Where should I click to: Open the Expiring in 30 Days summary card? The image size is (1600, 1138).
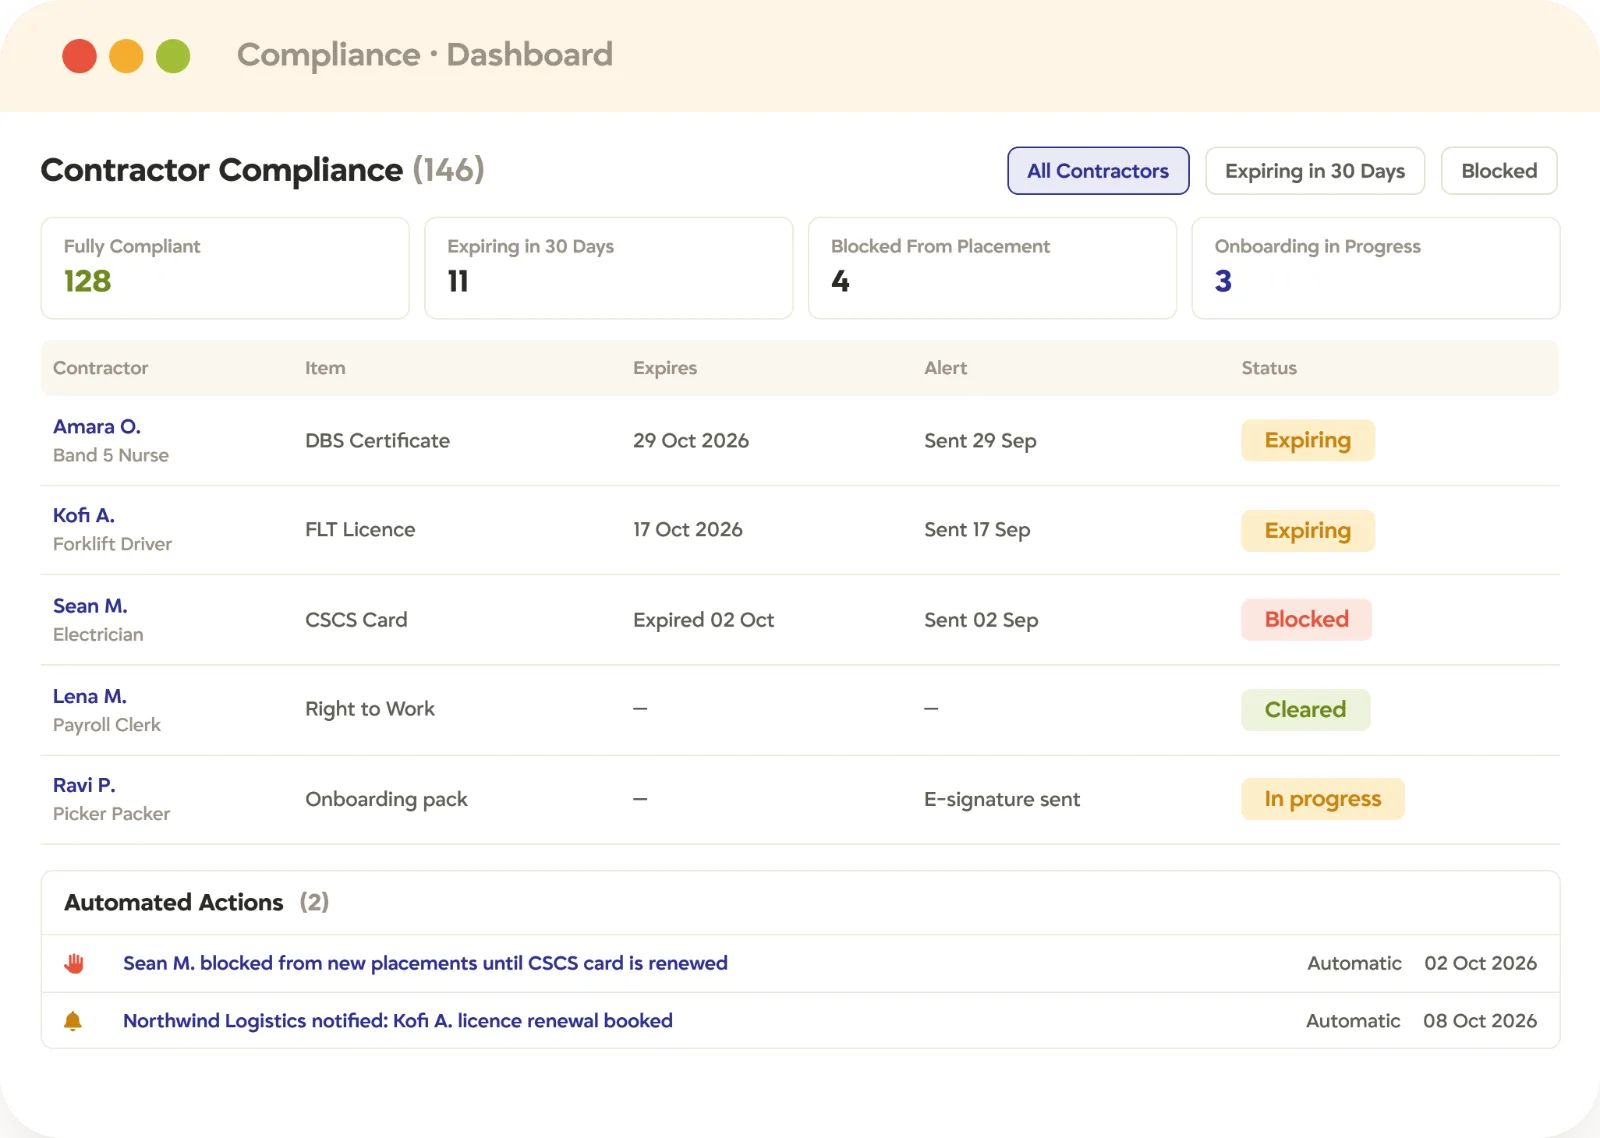(609, 268)
